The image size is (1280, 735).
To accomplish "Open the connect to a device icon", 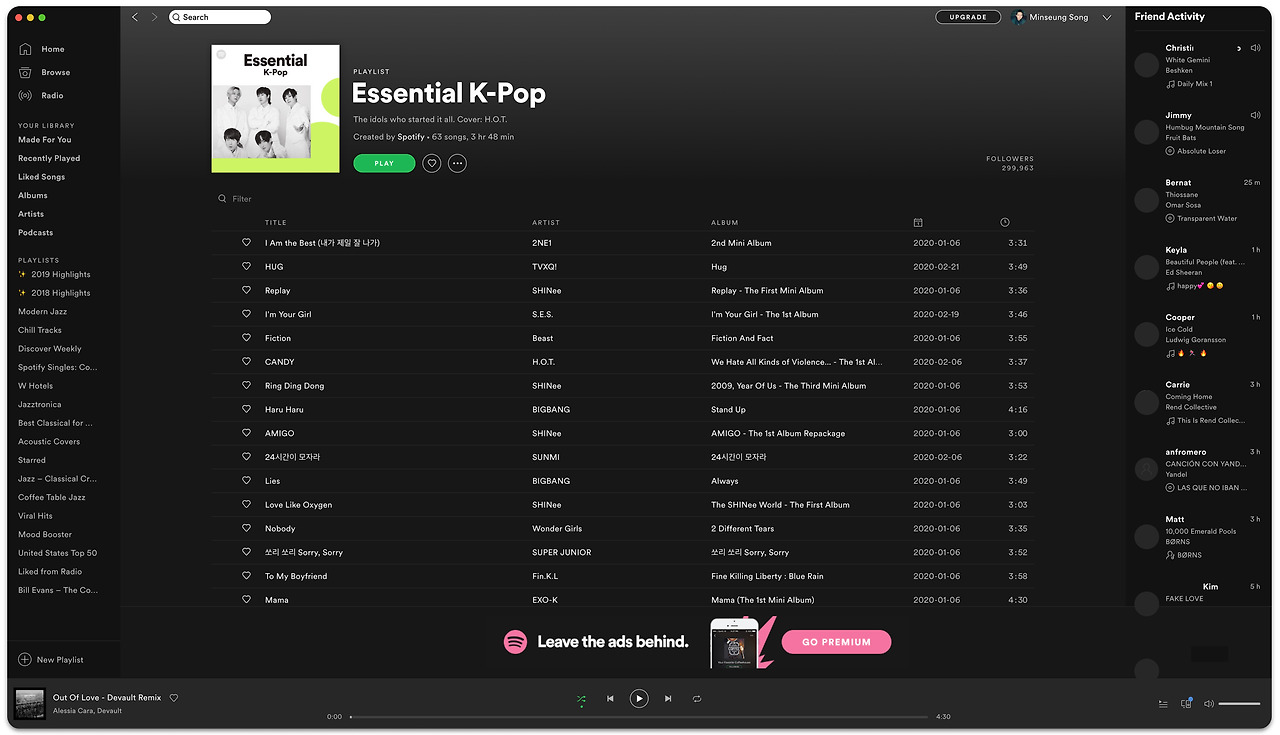I will point(1186,704).
